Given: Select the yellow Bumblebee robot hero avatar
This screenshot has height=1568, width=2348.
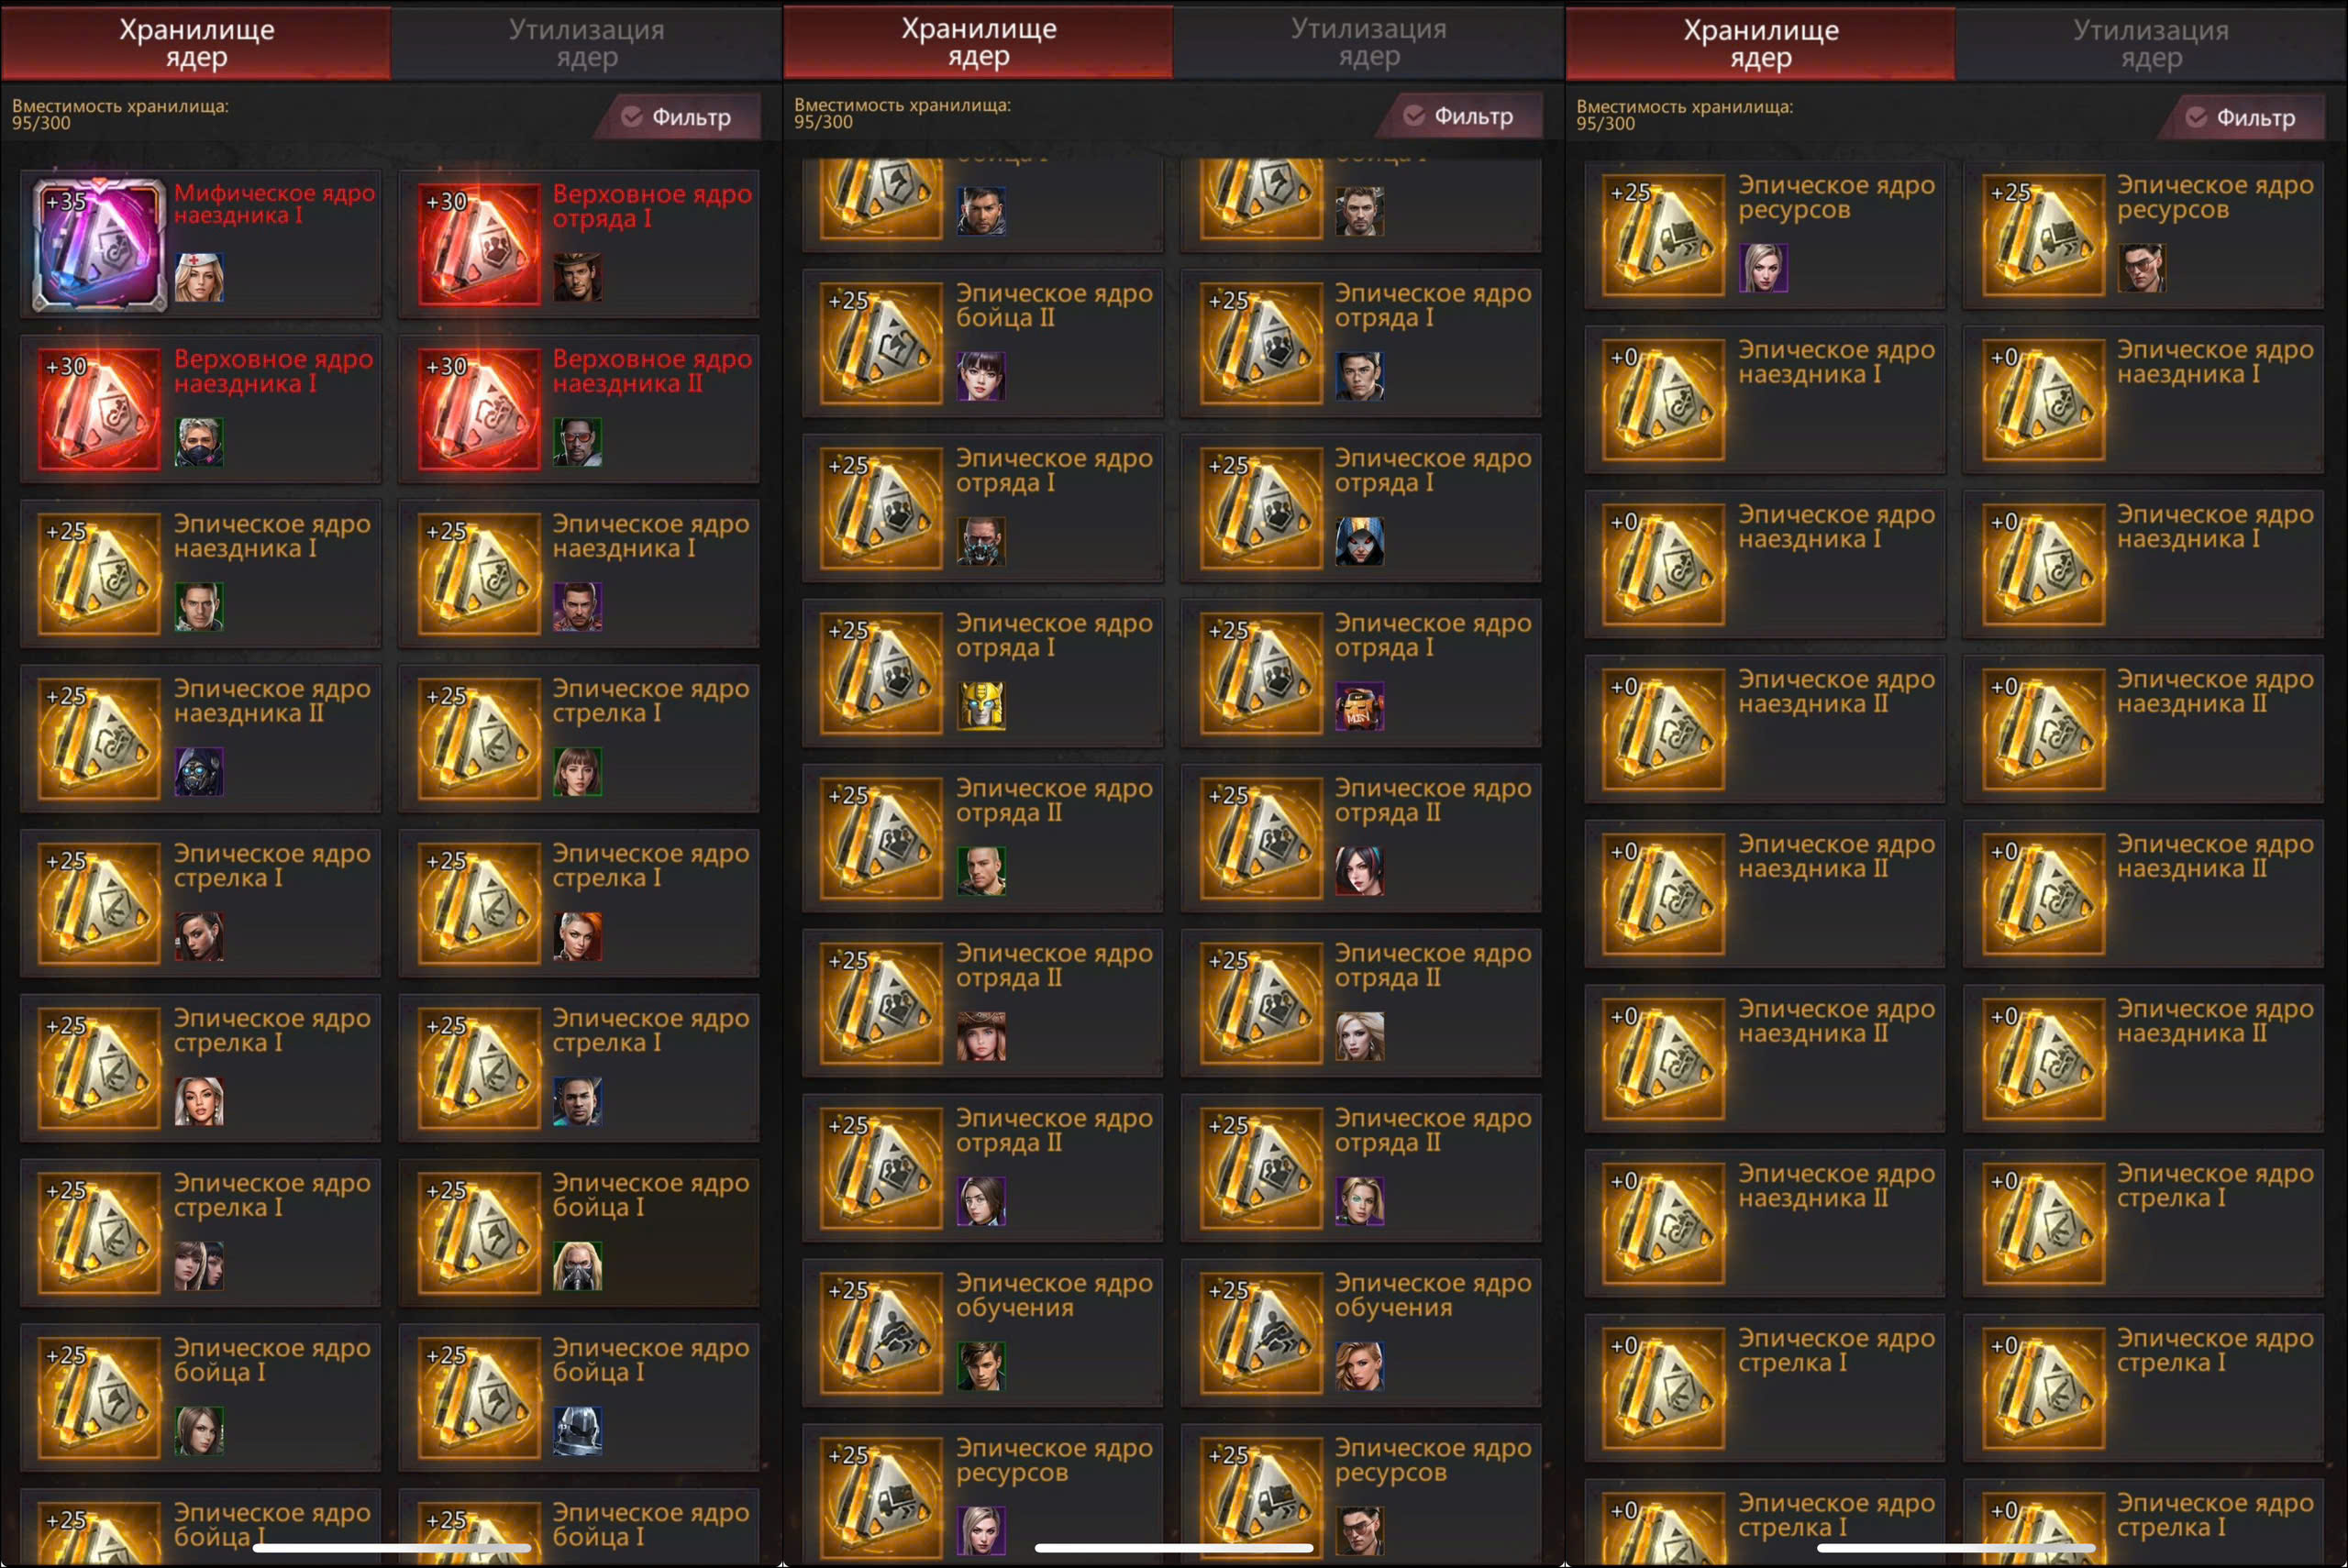Looking at the screenshot, I should [981, 706].
